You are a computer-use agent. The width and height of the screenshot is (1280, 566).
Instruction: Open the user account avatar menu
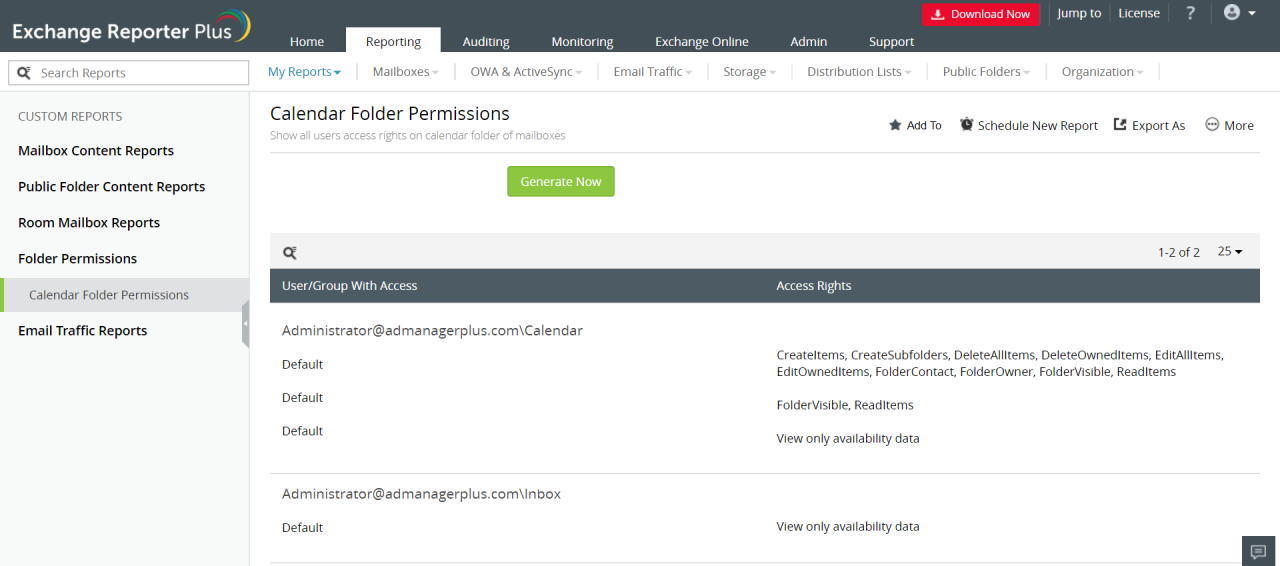pos(1239,13)
